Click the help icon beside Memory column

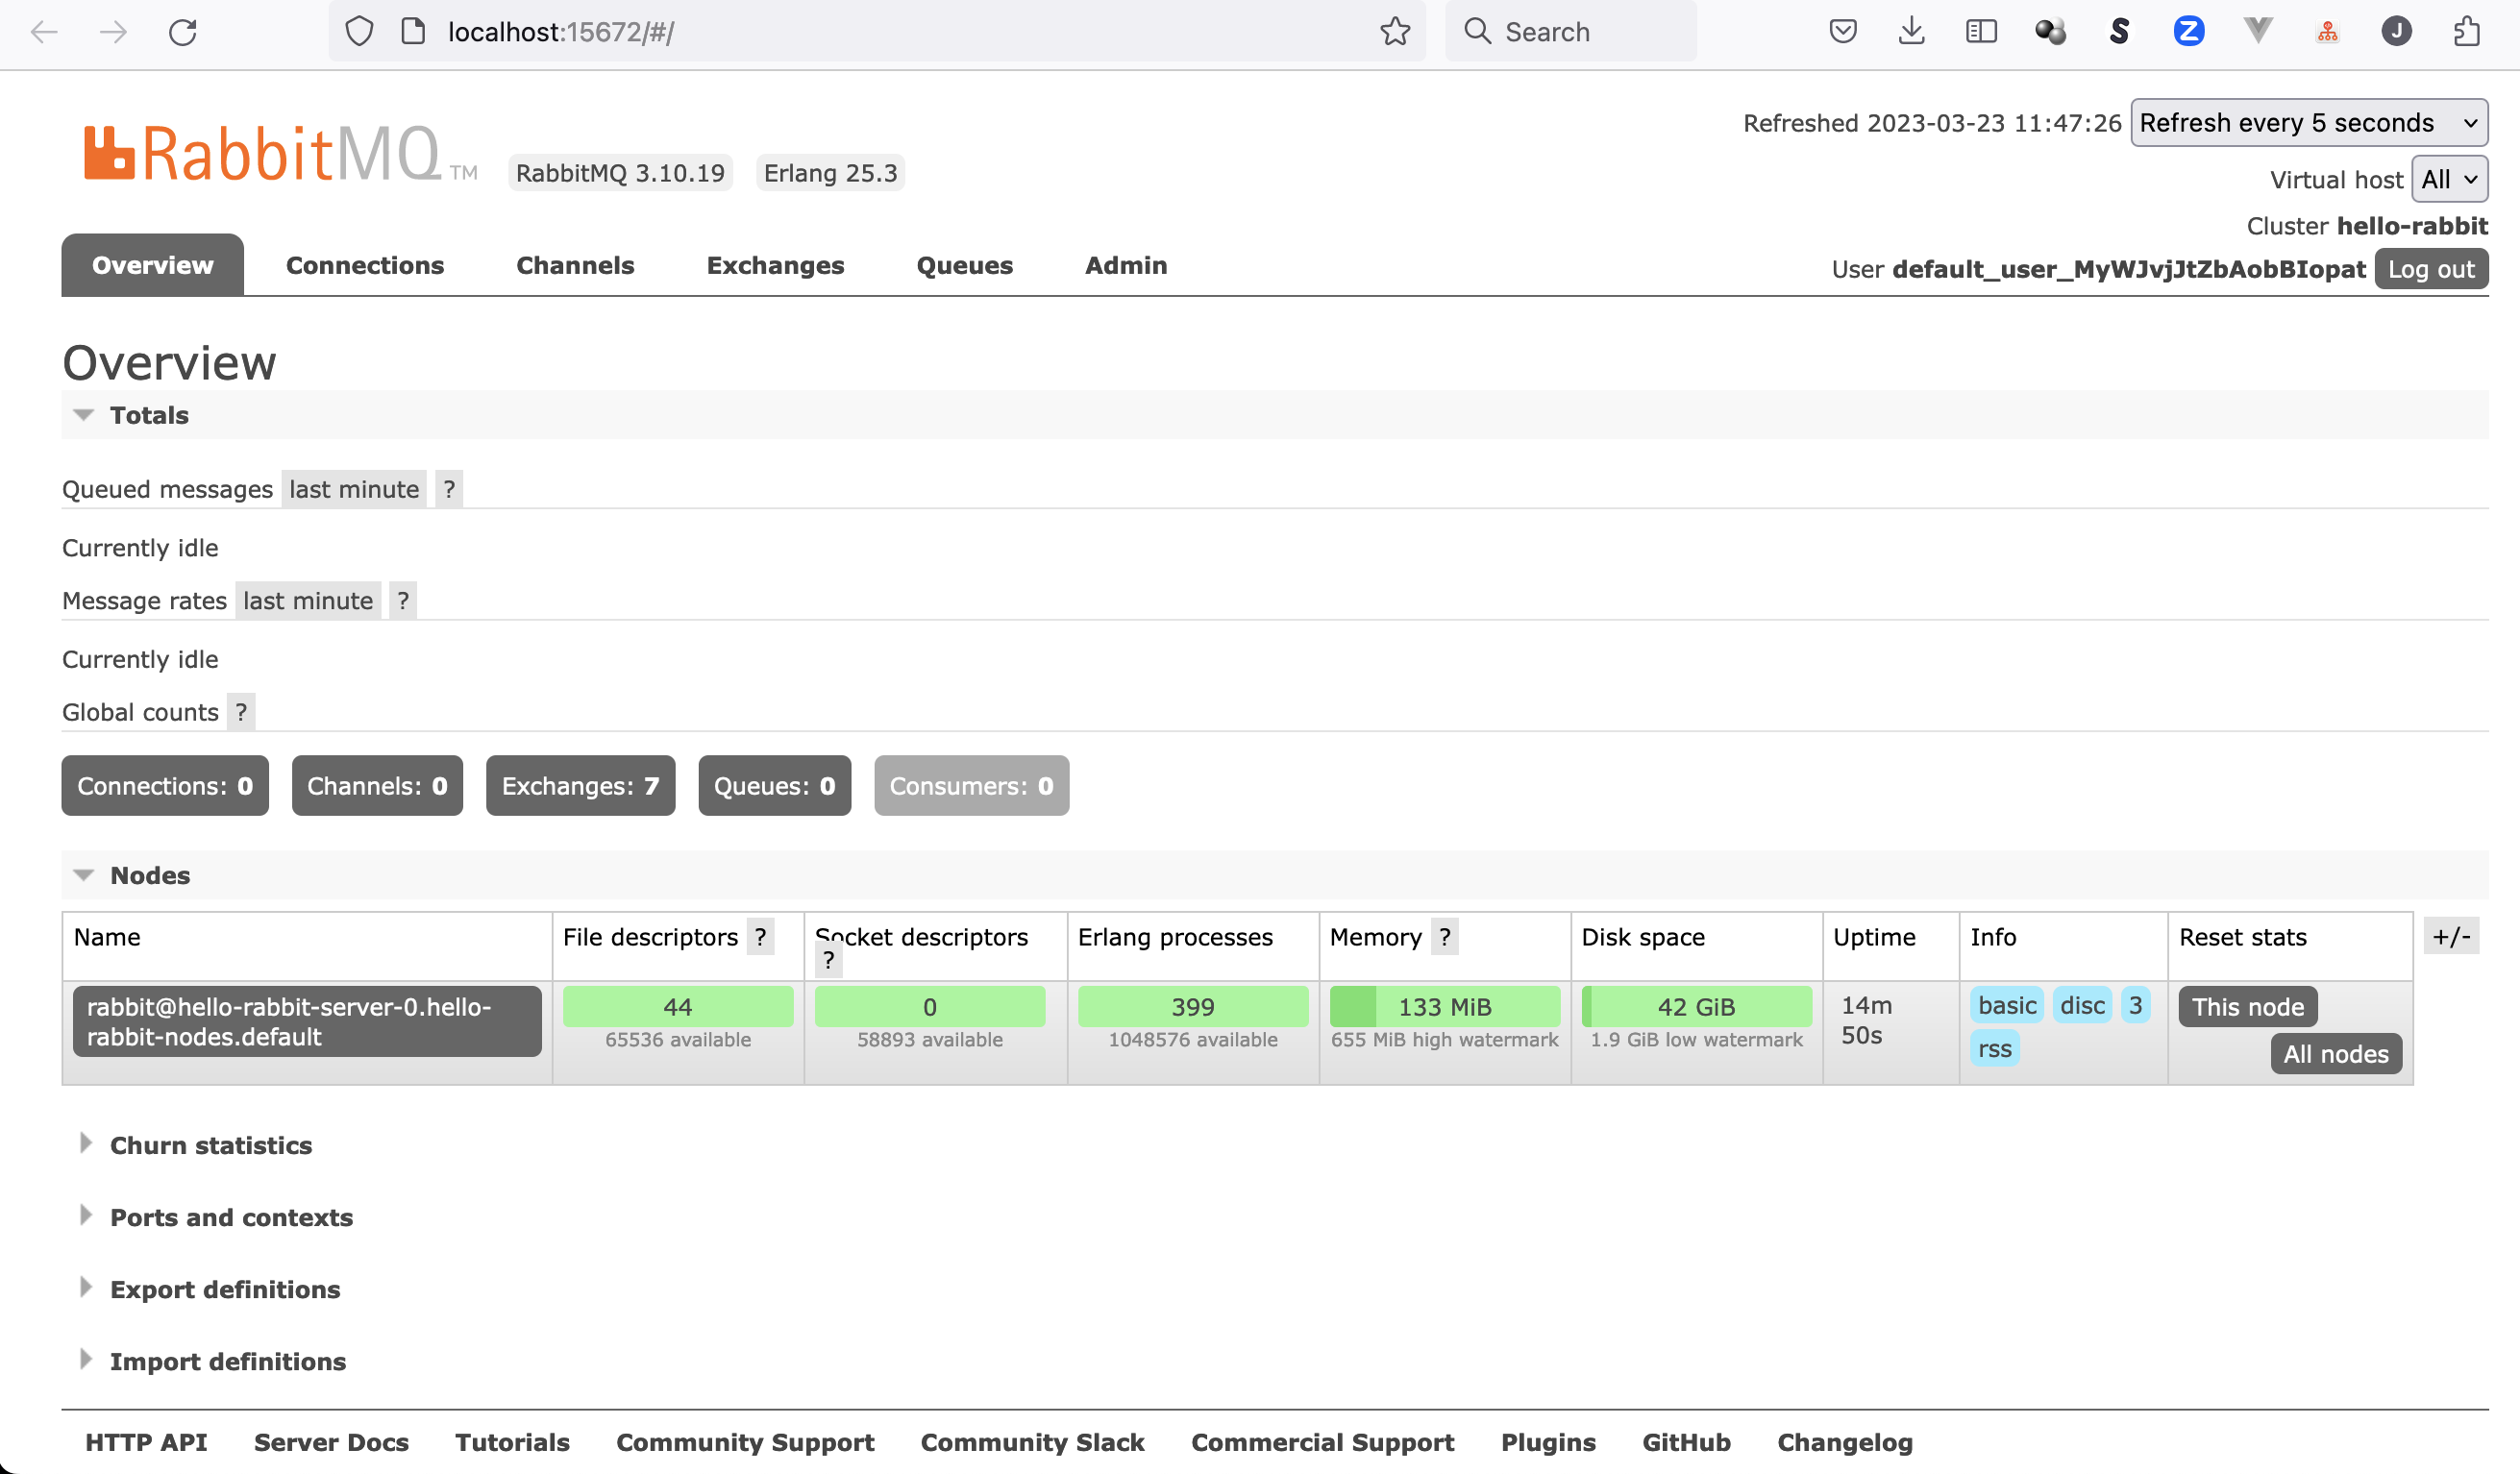[x=1444, y=937]
